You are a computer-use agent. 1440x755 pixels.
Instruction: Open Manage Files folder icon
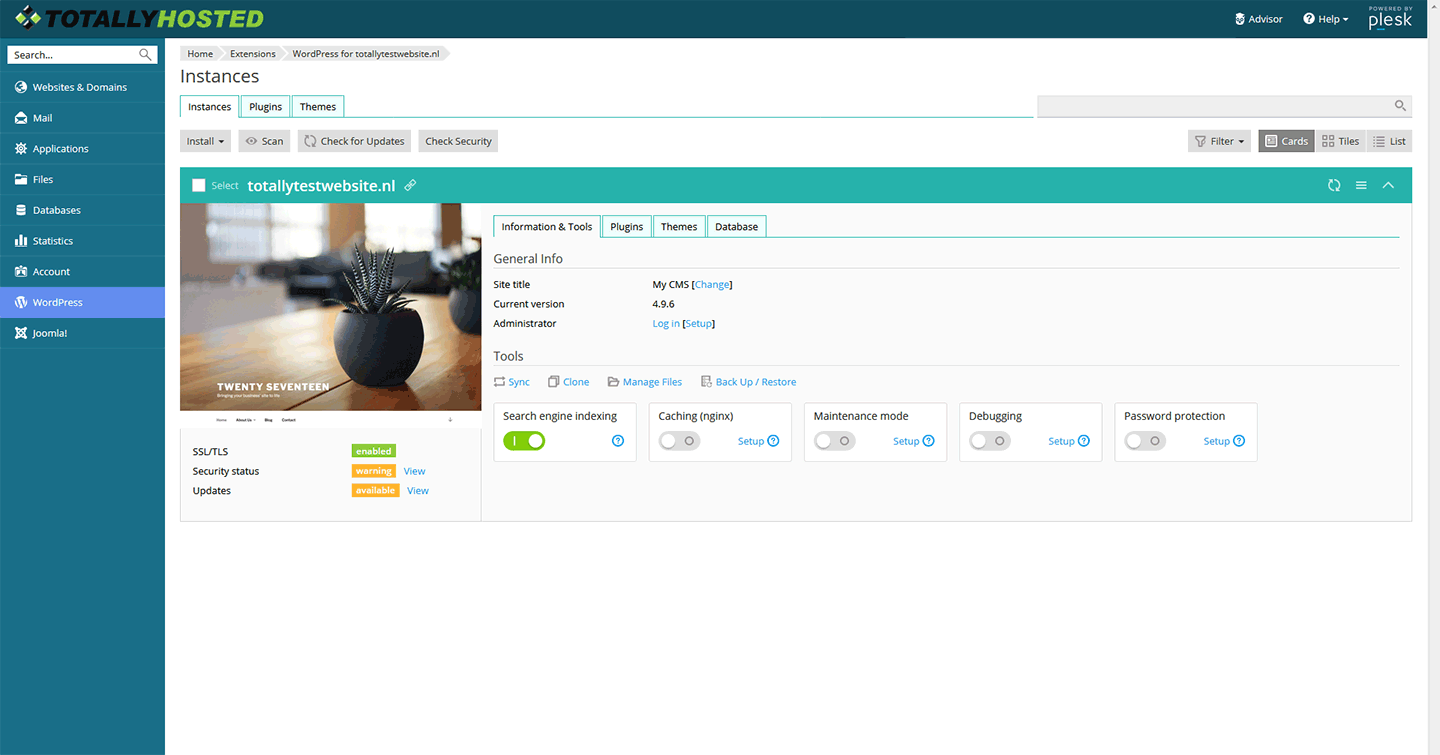pyautogui.click(x=613, y=382)
